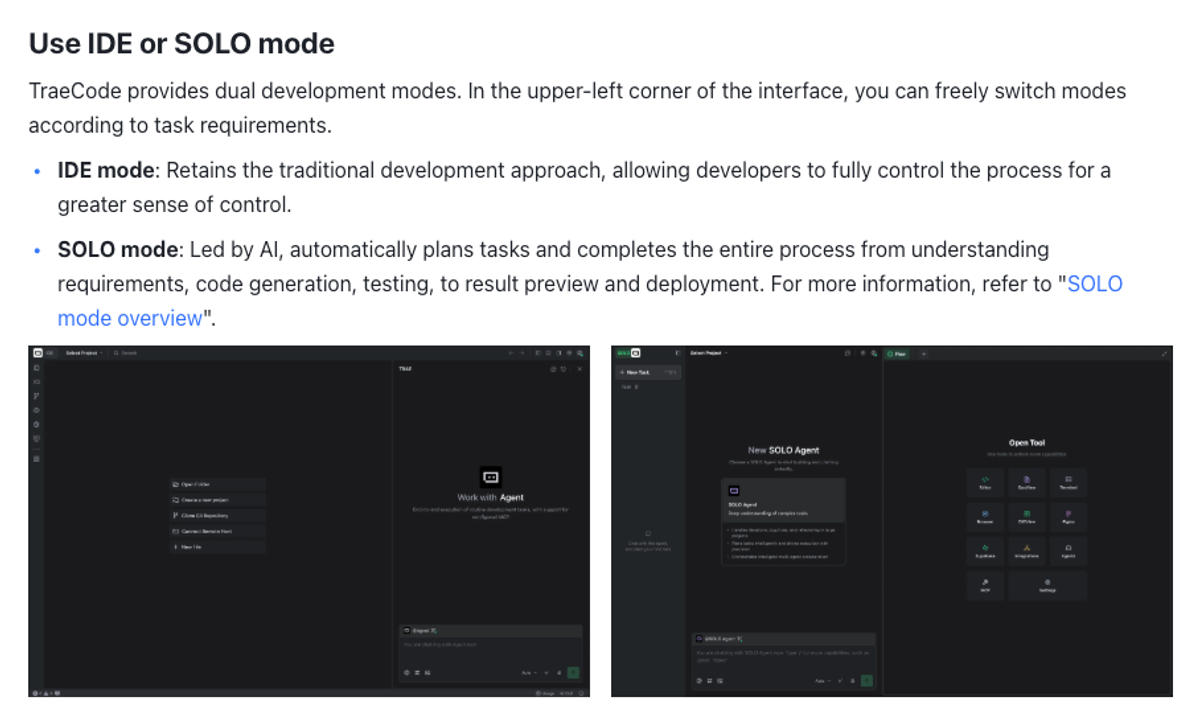This screenshot has width=1200, height=727.
Task: Click green send button in SOLO chat
Action: click(867, 681)
